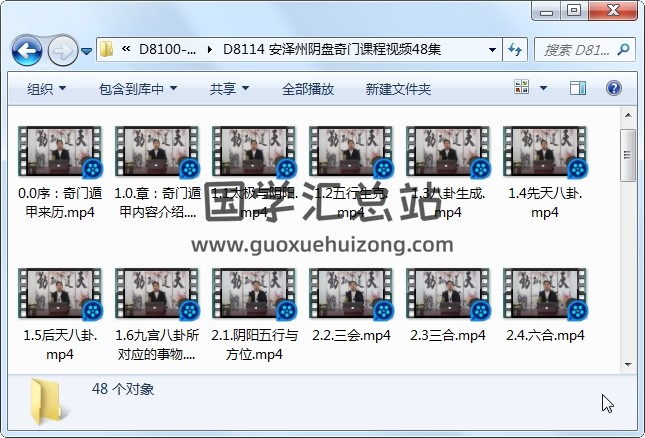645x438 pixels.
Task: Click the scrollbar down arrow
Action: (x=628, y=365)
